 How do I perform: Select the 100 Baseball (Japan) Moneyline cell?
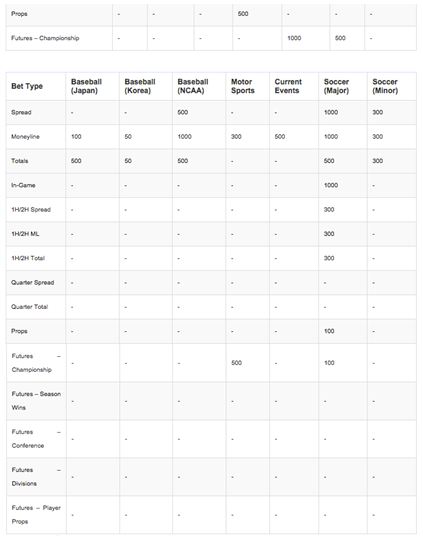click(76, 137)
